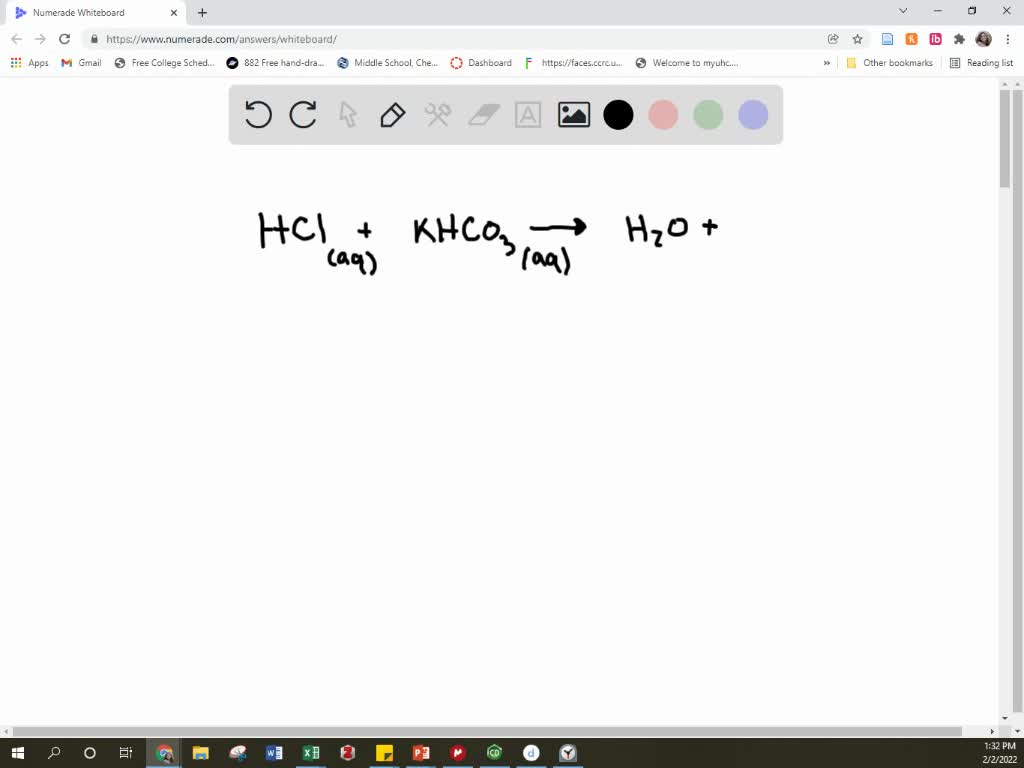1024x768 pixels.
Task: Pick the green color swatch
Action: tap(708, 114)
